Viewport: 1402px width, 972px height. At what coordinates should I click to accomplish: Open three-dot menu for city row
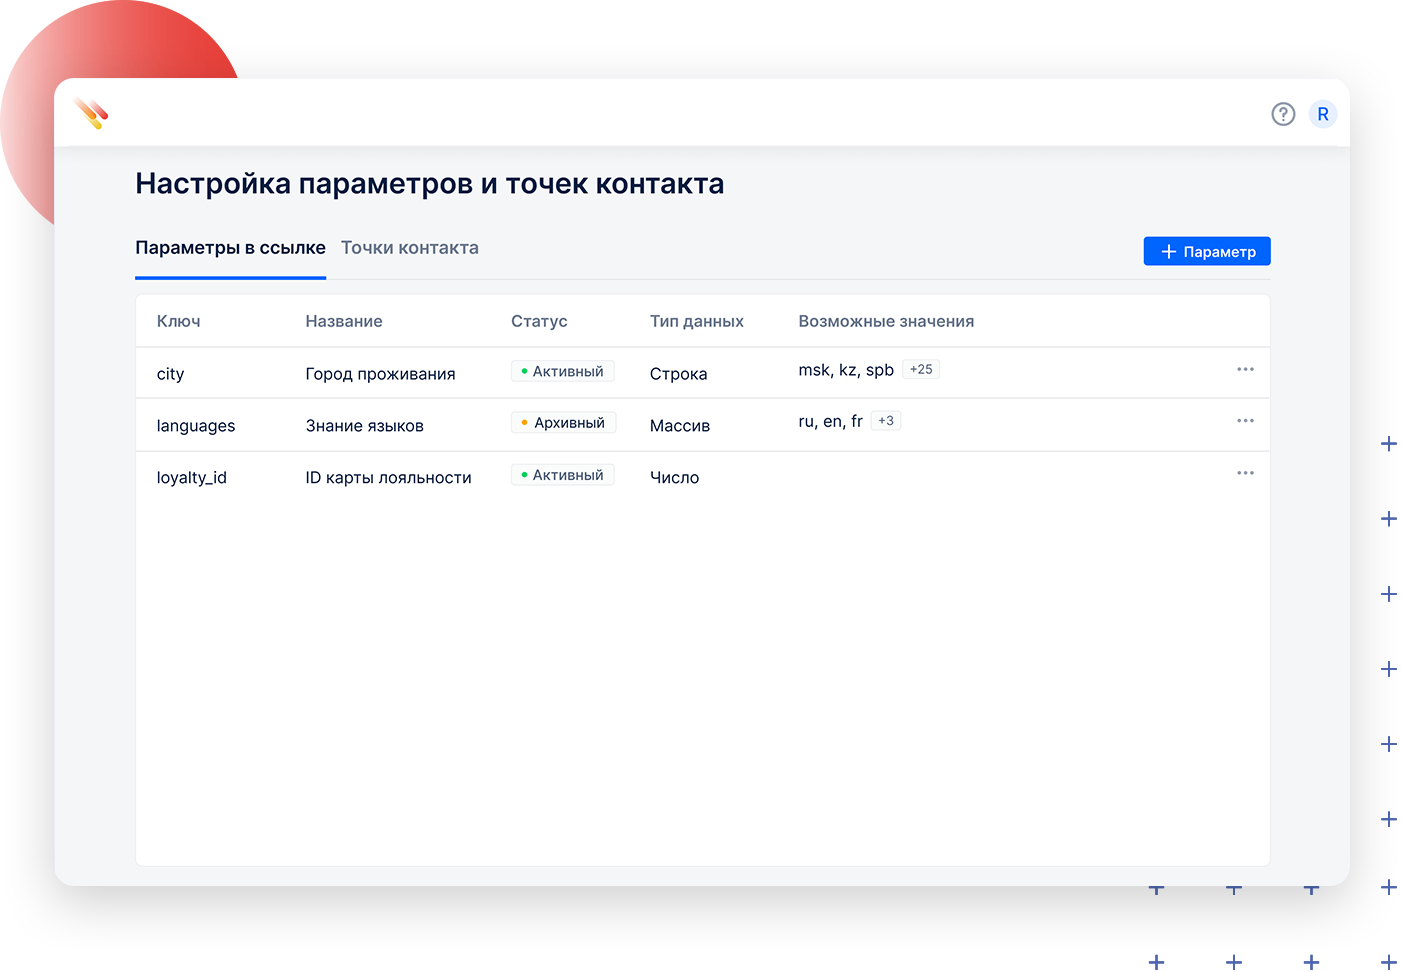(x=1245, y=370)
